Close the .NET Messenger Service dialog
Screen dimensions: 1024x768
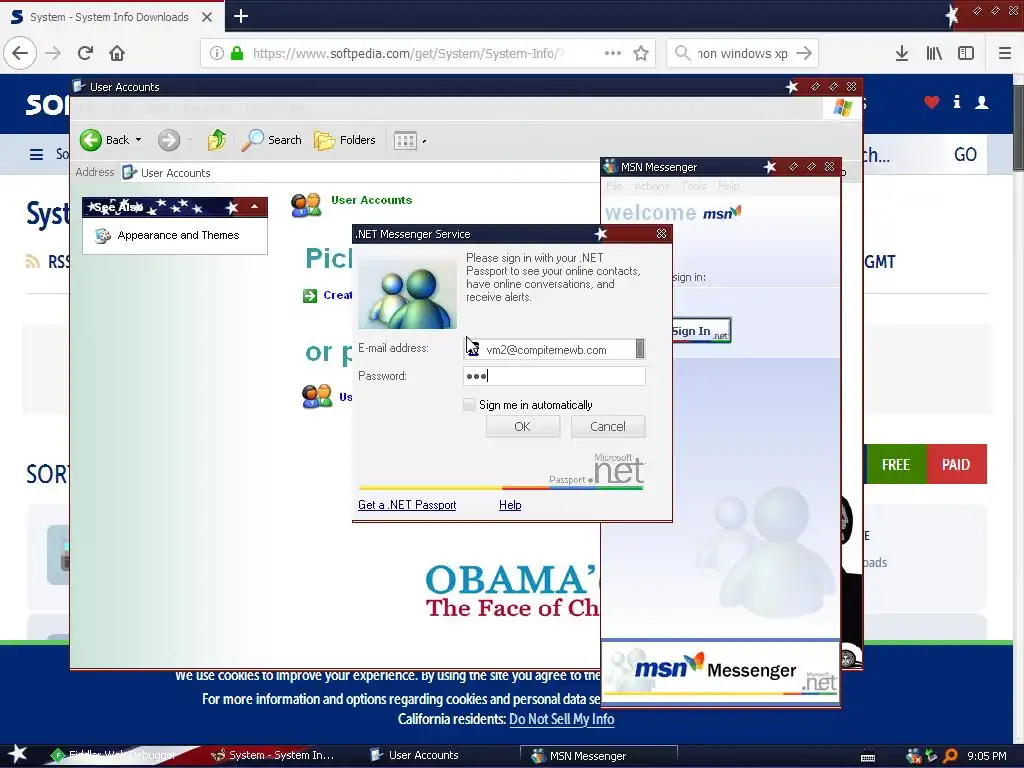click(661, 233)
